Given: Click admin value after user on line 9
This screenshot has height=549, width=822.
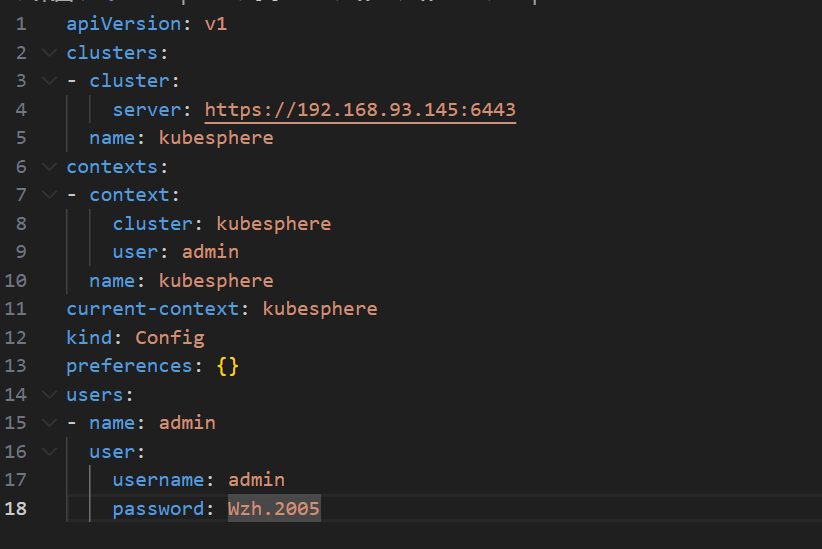Looking at the screenshot, I should pyautogui.click(x=210, y=252).
